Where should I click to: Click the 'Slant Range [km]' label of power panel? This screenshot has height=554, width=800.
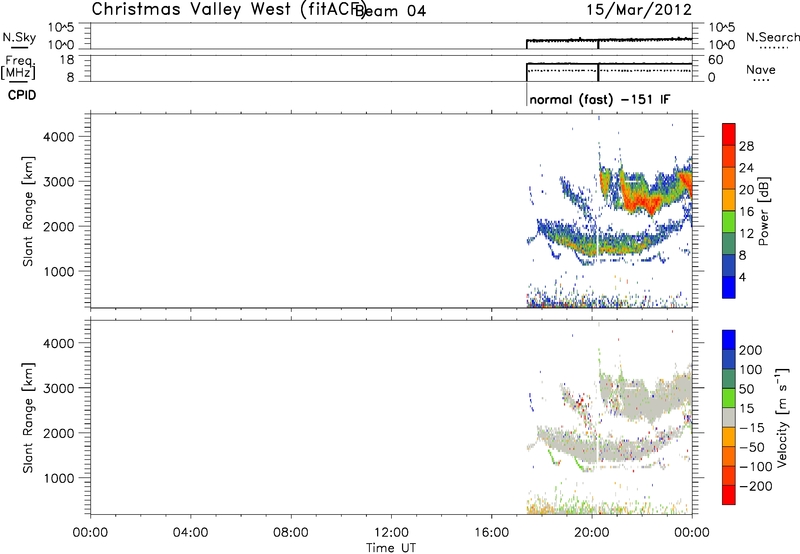click(x=28, y=211)
